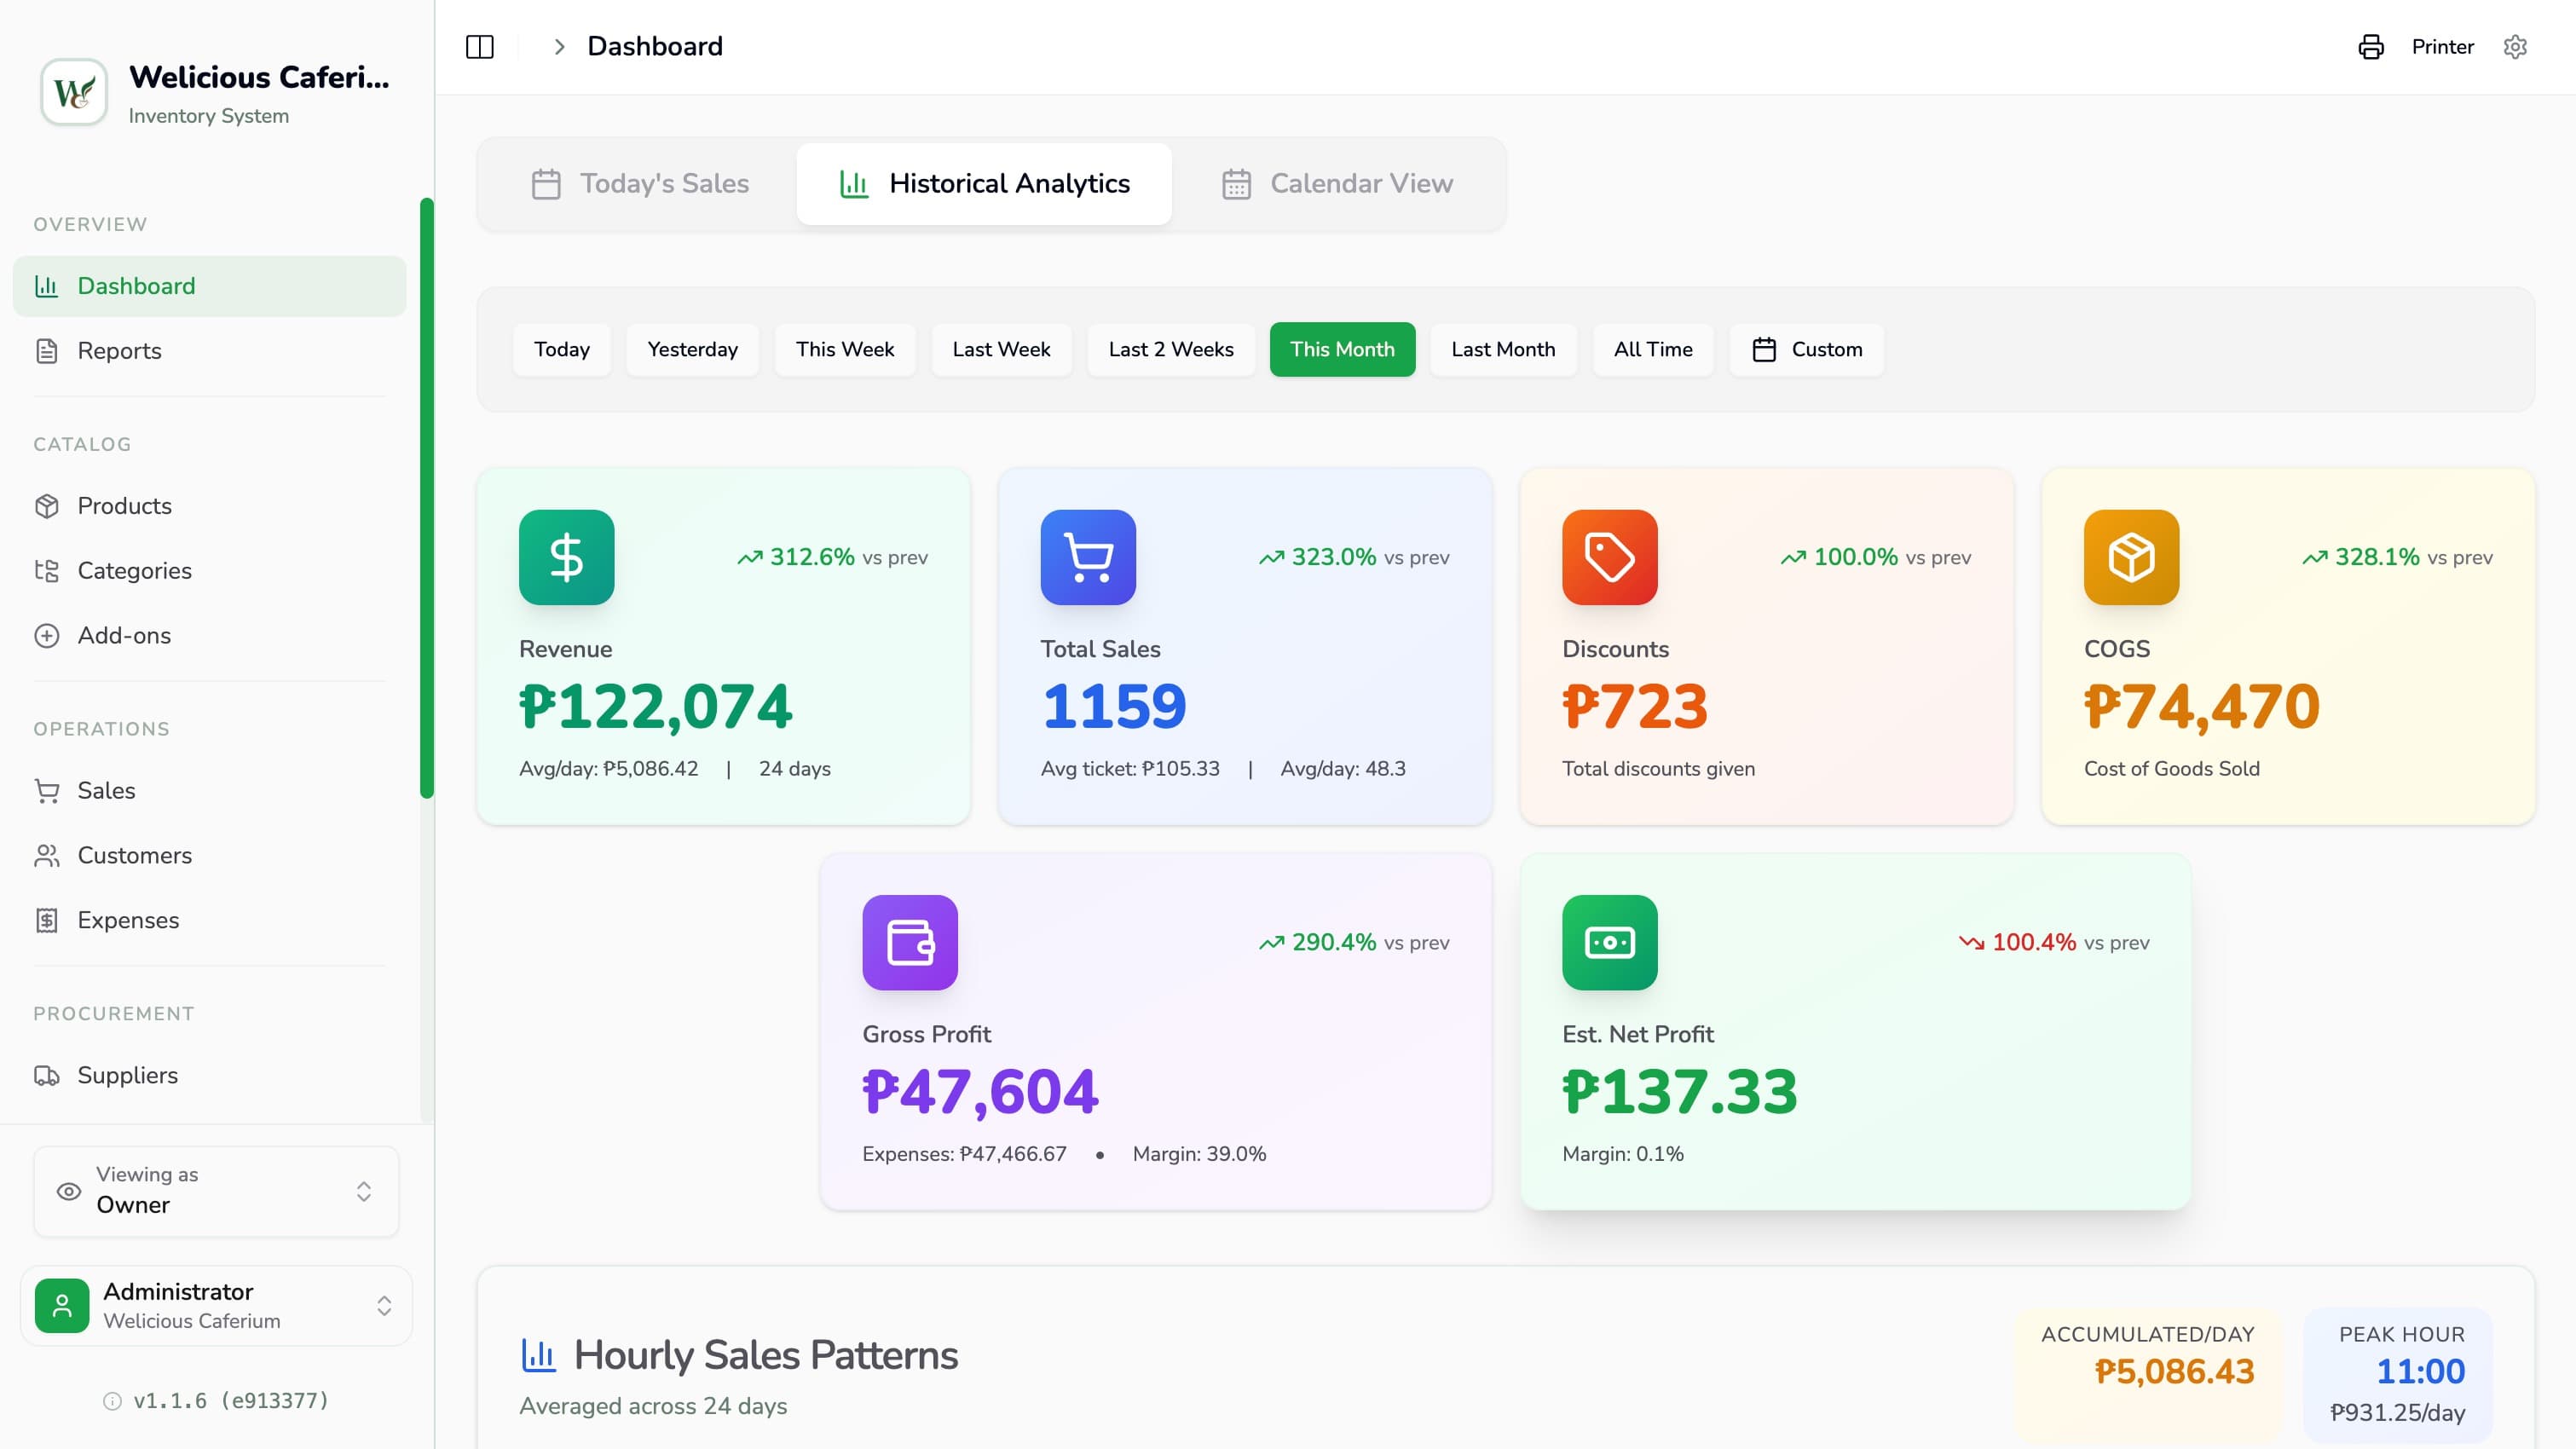Click the Discounts tag icon
Screen dimensions: 2576x1449
click(x=1609, y=557)
